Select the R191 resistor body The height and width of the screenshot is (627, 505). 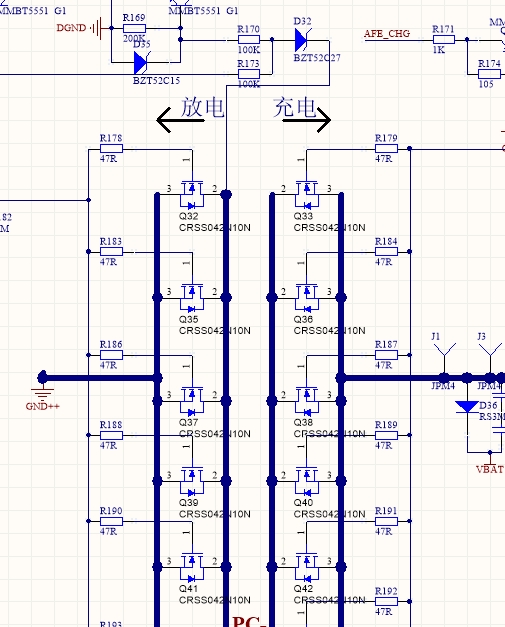point(386,521)
